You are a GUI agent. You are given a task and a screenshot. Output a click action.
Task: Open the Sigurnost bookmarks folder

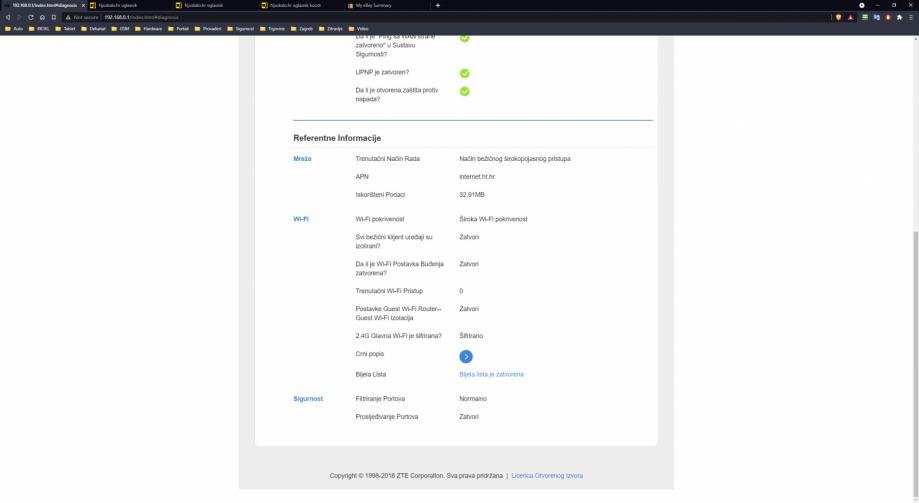pyautogui.click(x=240, y=28)
